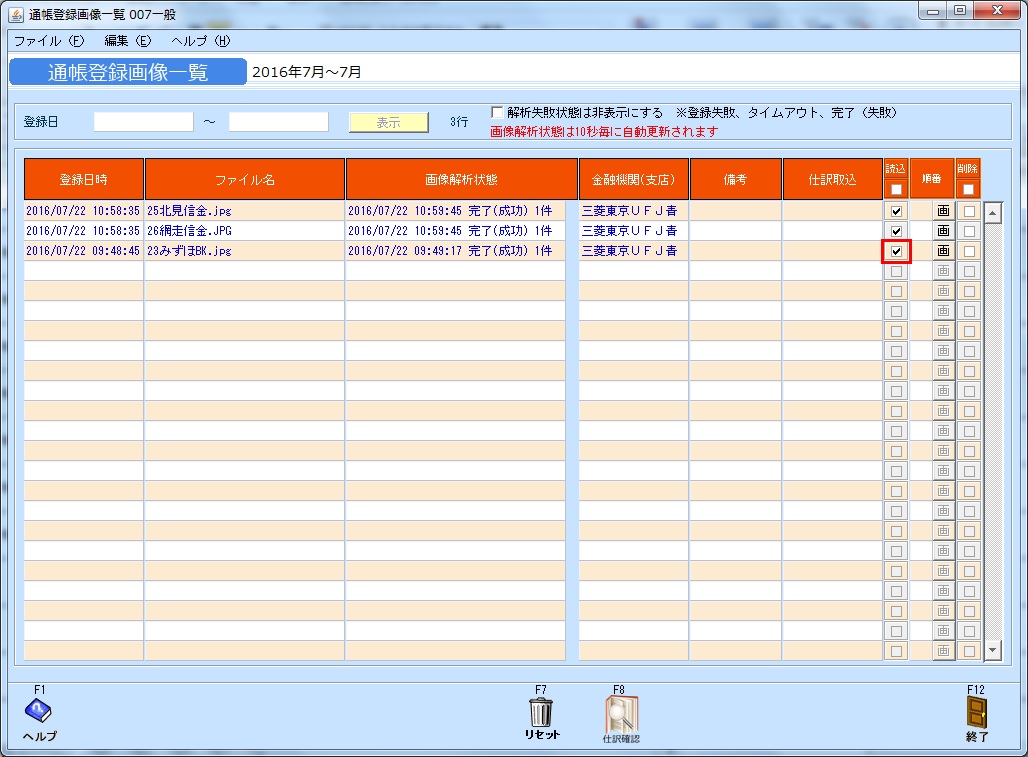Viewport: 1028px width, 757px height.
Task: Open the 順番 画 button for 23みずほBK.jpg
Action: (x=942, y=251)
